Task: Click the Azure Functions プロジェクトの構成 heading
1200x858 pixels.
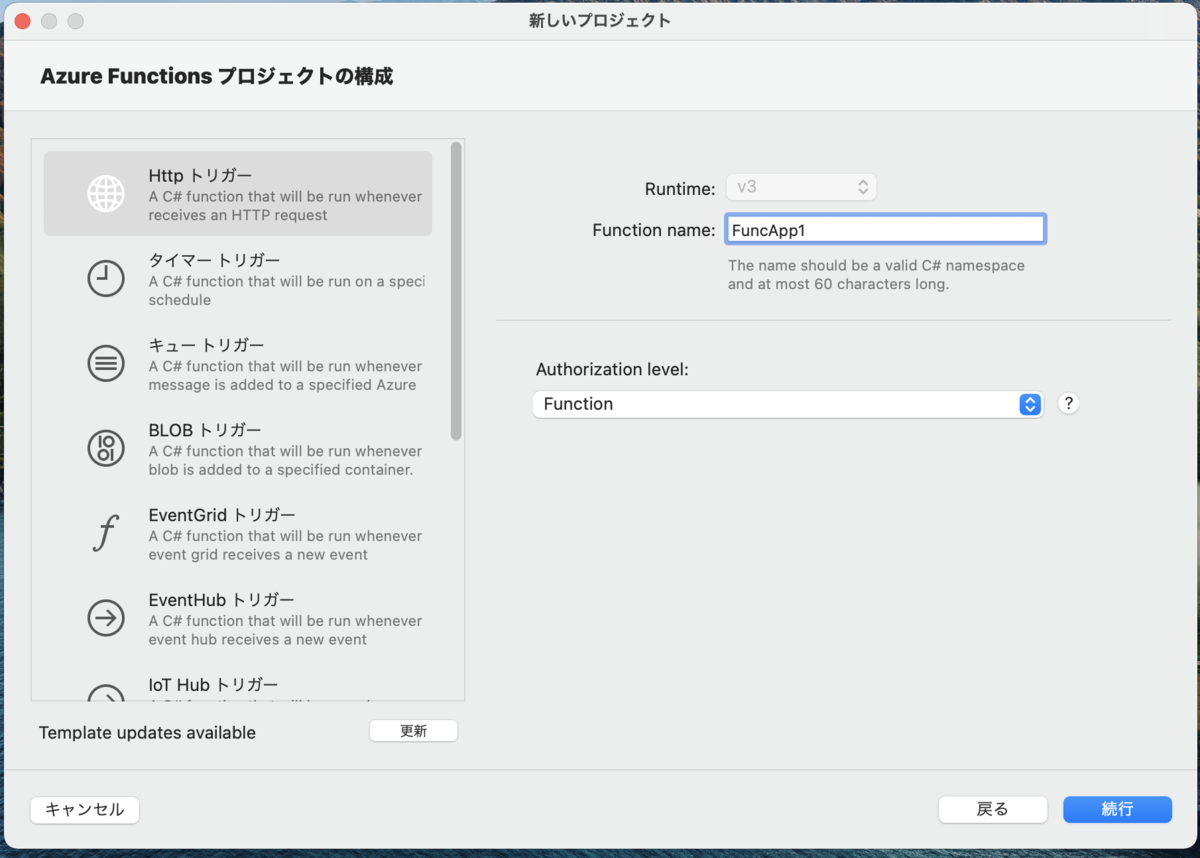Action: click(x=217, y=76)
